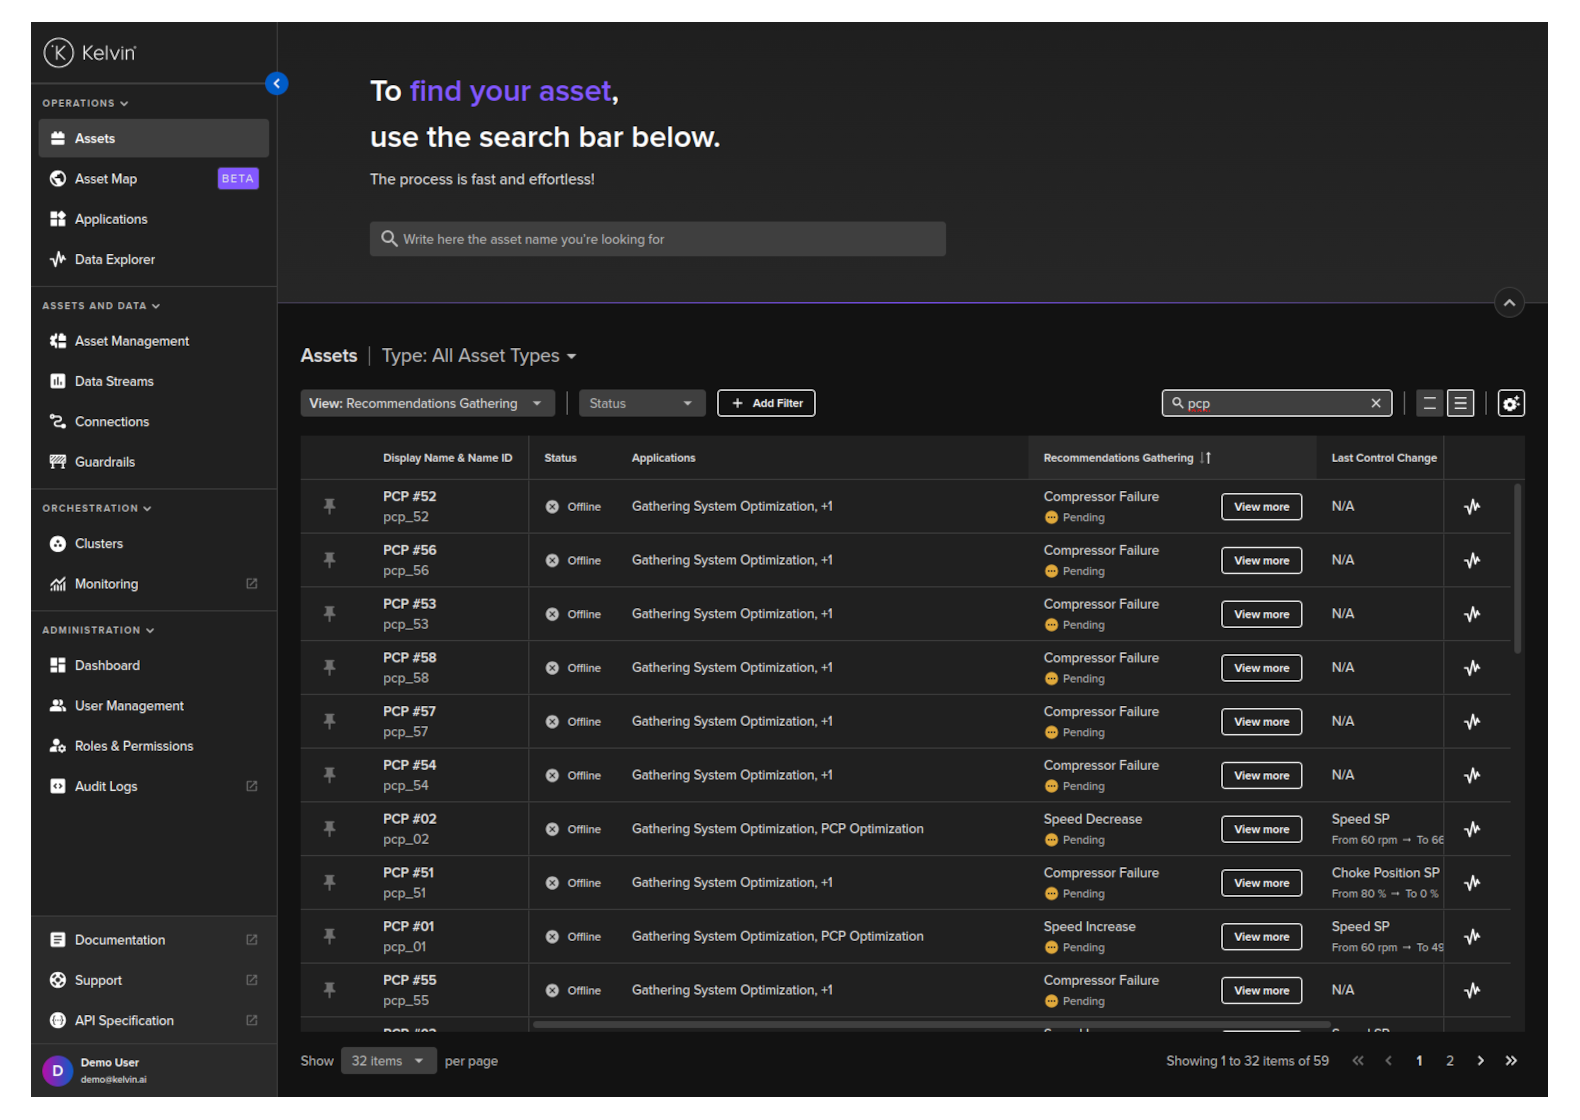
Task: Open the View: Recommendations Gathering dropdown
Action: click(427, 404)
